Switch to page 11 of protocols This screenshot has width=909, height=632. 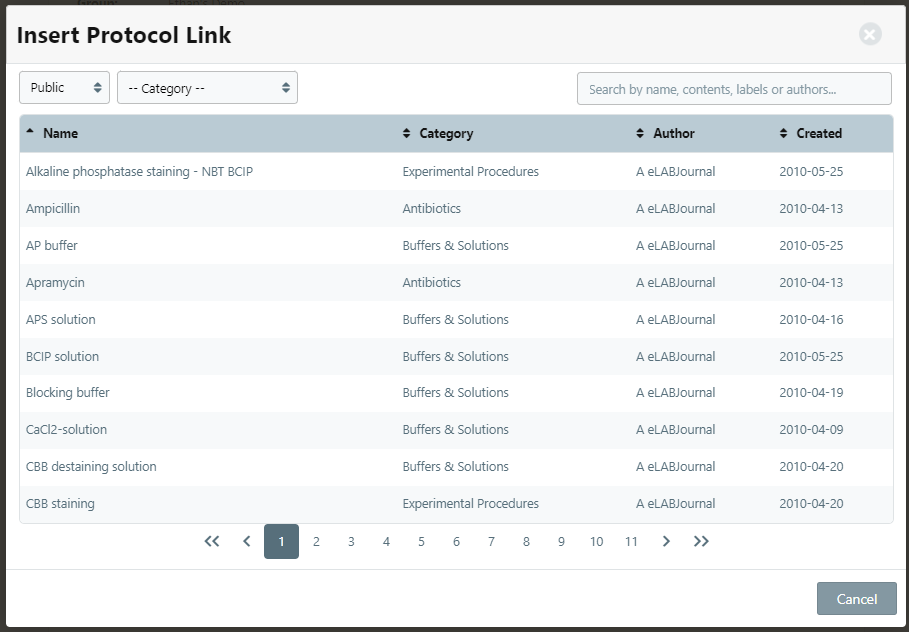pos(631,541)
